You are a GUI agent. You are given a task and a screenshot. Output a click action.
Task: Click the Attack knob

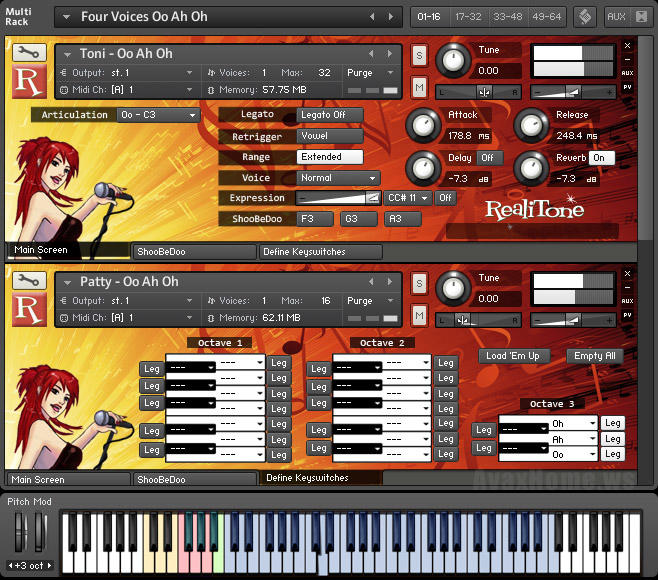point(423,125)
